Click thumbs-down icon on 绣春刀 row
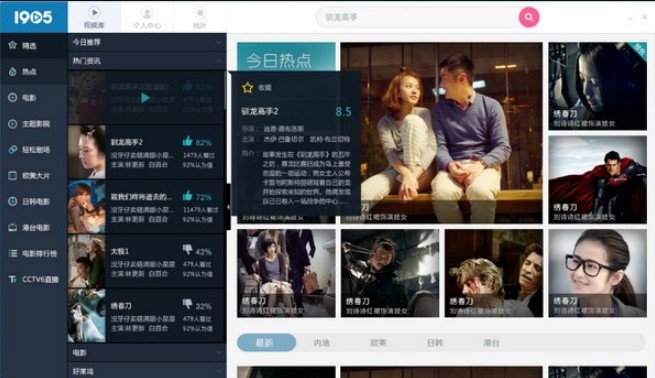655x378 pixels. click(188, 304)
